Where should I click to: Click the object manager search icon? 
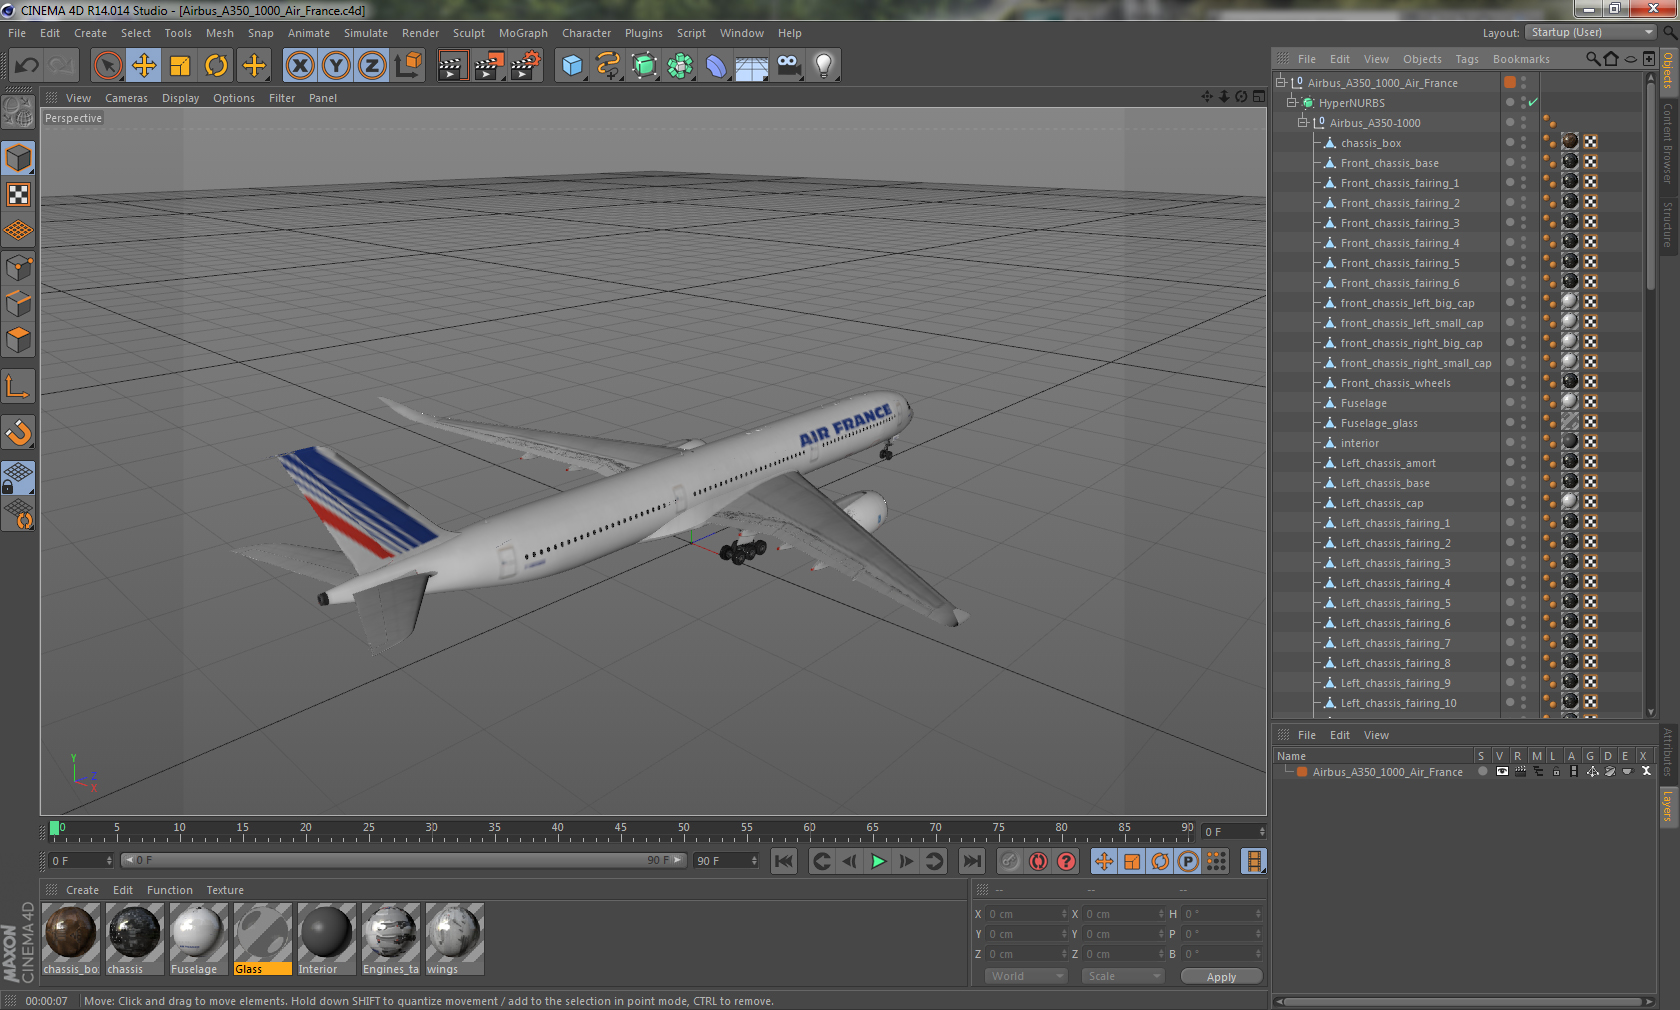pyautogui.click(x=1592, y=59)
